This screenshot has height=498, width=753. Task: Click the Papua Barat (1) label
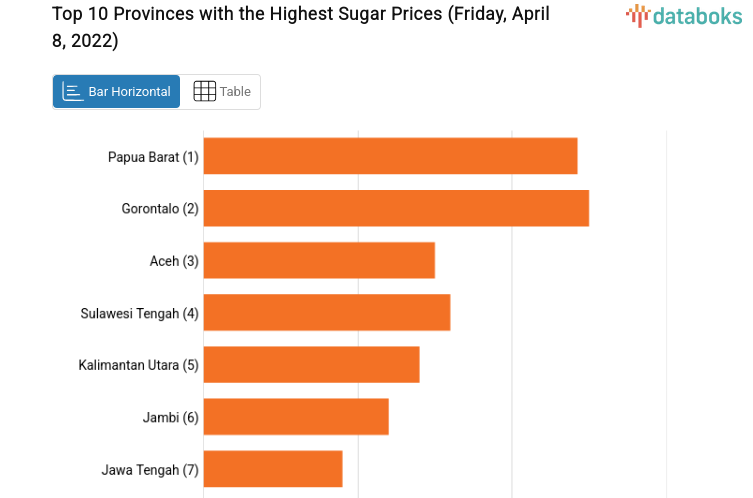click(x=153, y=157)
